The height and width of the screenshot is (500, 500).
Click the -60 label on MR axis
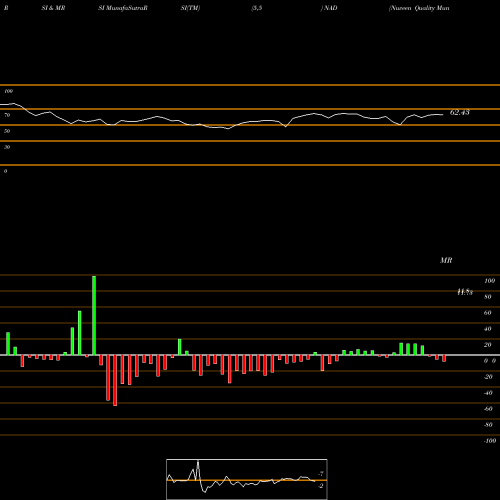pyautogui.click(x=488, y=409)
